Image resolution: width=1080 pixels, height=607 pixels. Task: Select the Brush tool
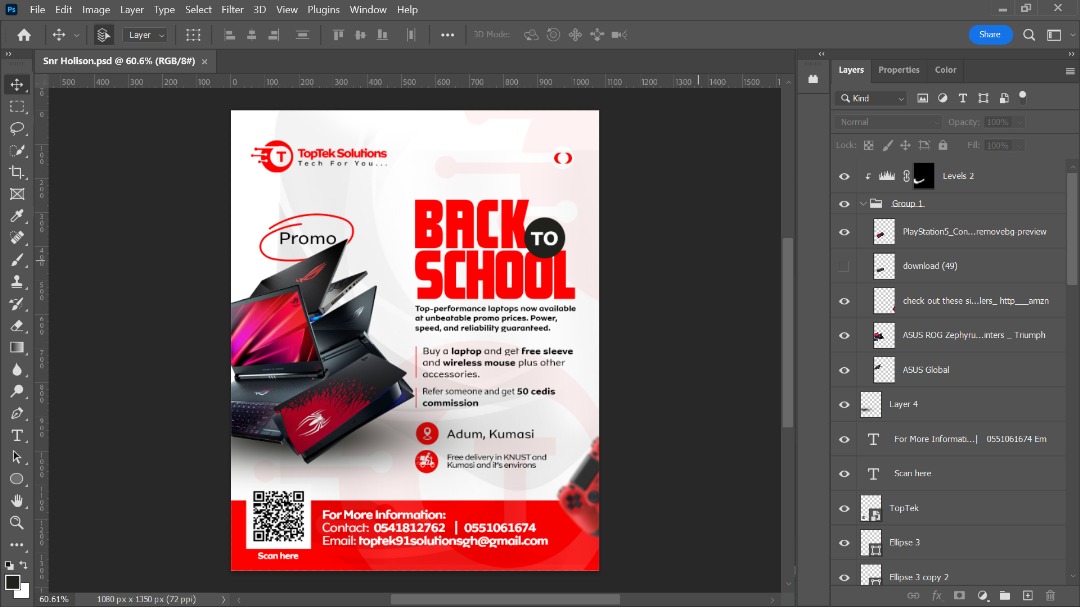17,260
